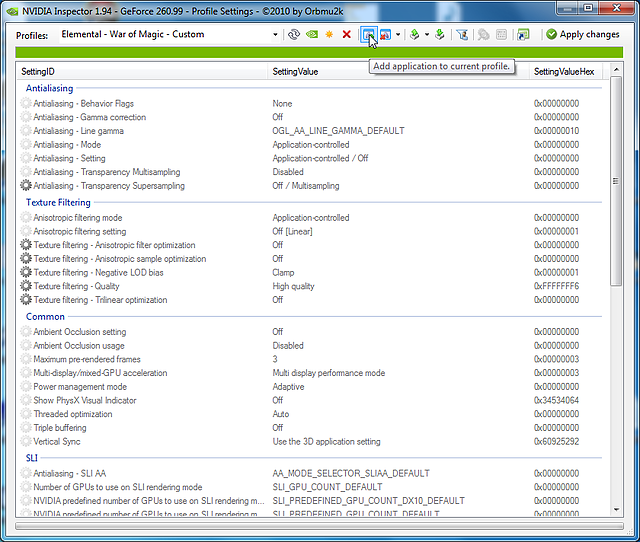The width and height of the screenshot is (640, 542).
Task: Select the Maximum pre-rendered frames row
Action: coord(313,359)
